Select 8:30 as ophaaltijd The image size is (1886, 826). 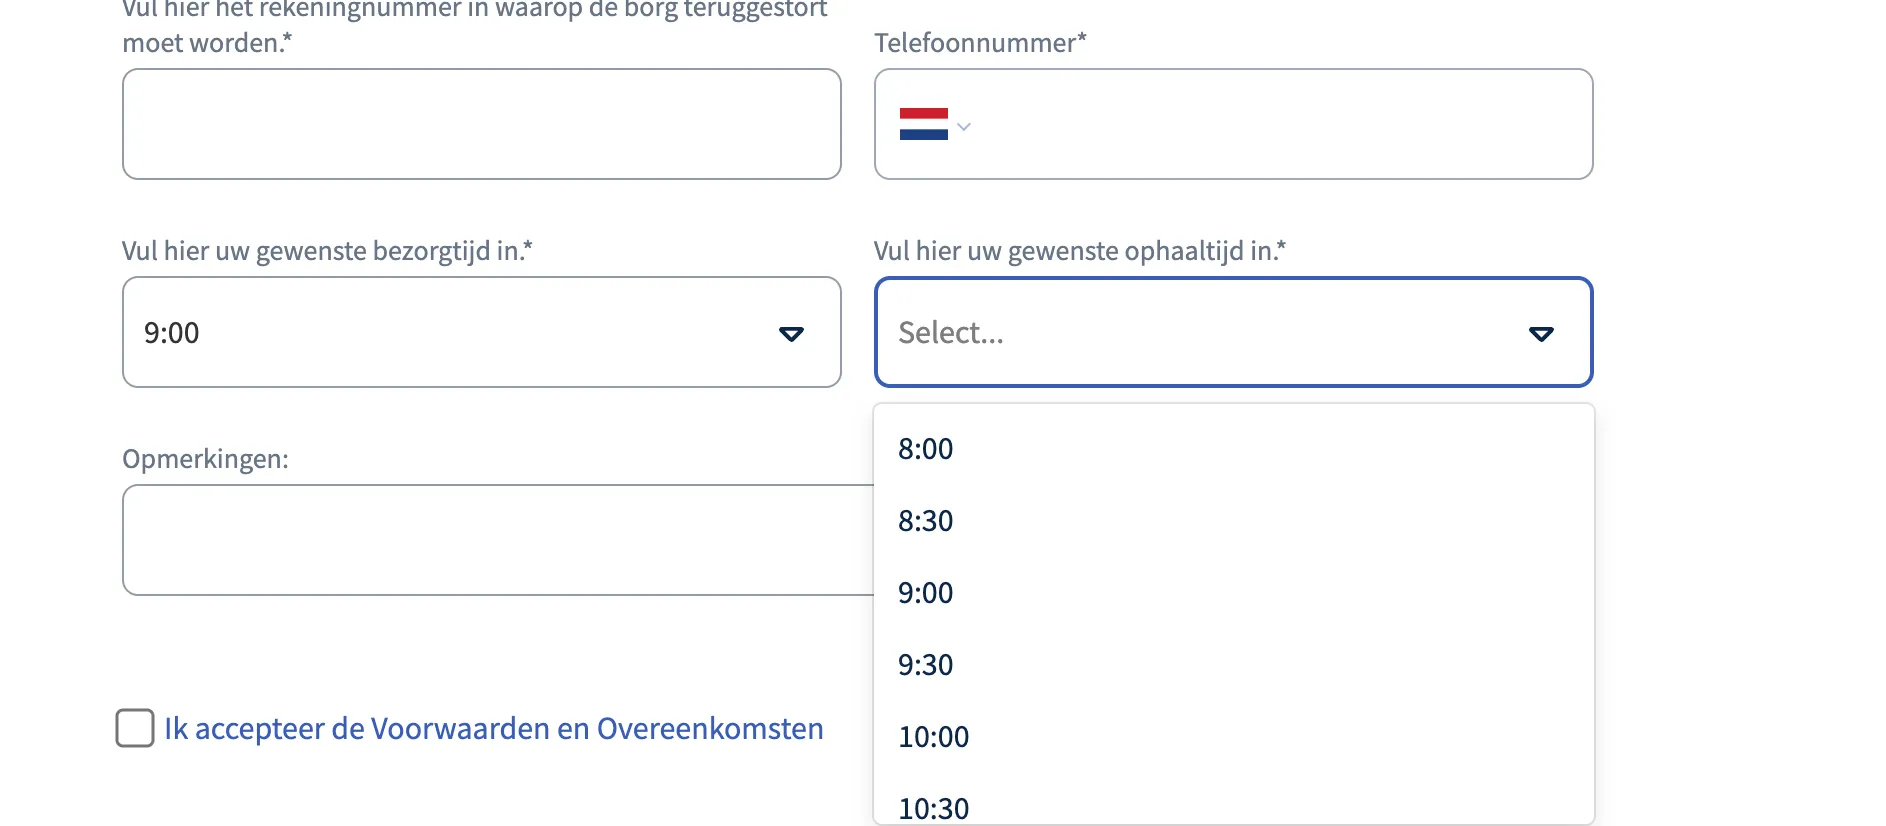click(x=926, y=521)
